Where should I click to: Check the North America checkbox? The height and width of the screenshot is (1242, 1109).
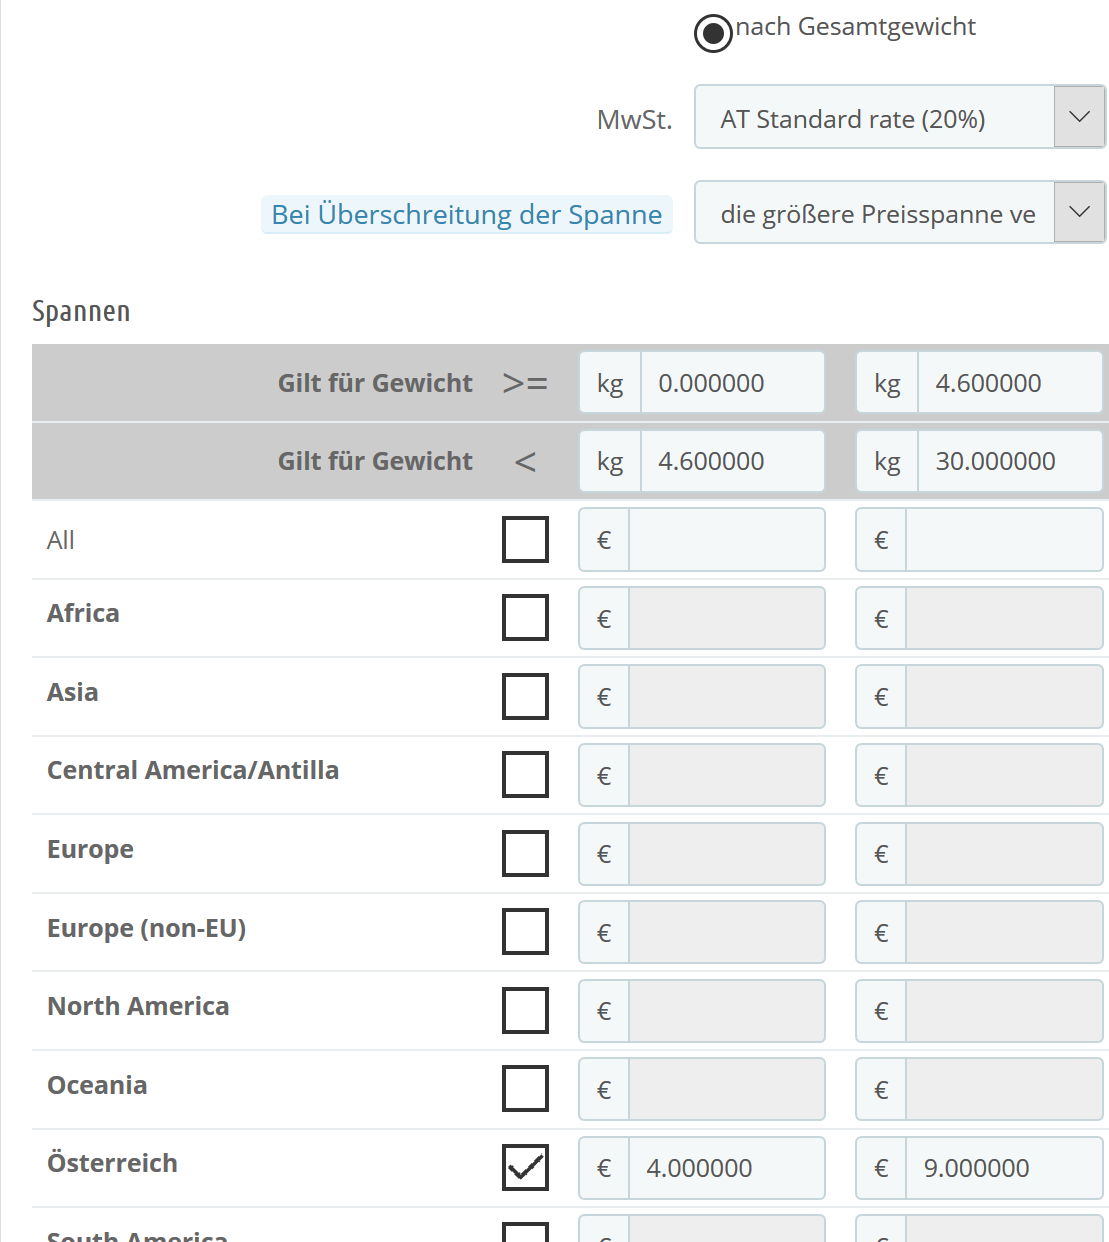tap(525, 1010)
